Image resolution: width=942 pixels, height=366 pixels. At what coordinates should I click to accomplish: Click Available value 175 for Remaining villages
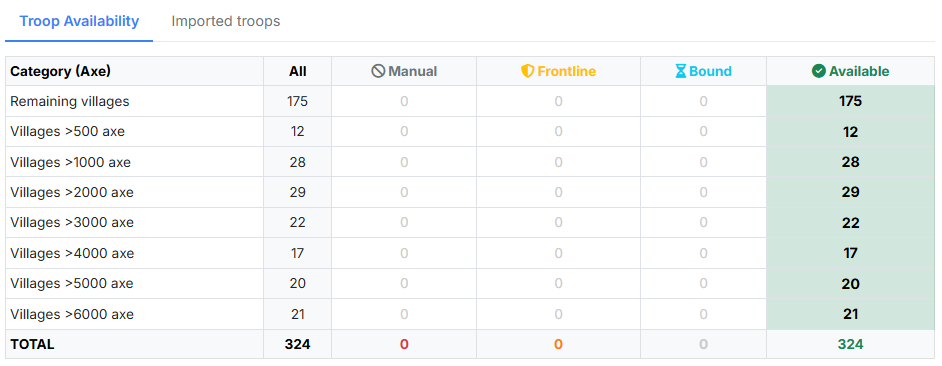(x=851, y=101)
